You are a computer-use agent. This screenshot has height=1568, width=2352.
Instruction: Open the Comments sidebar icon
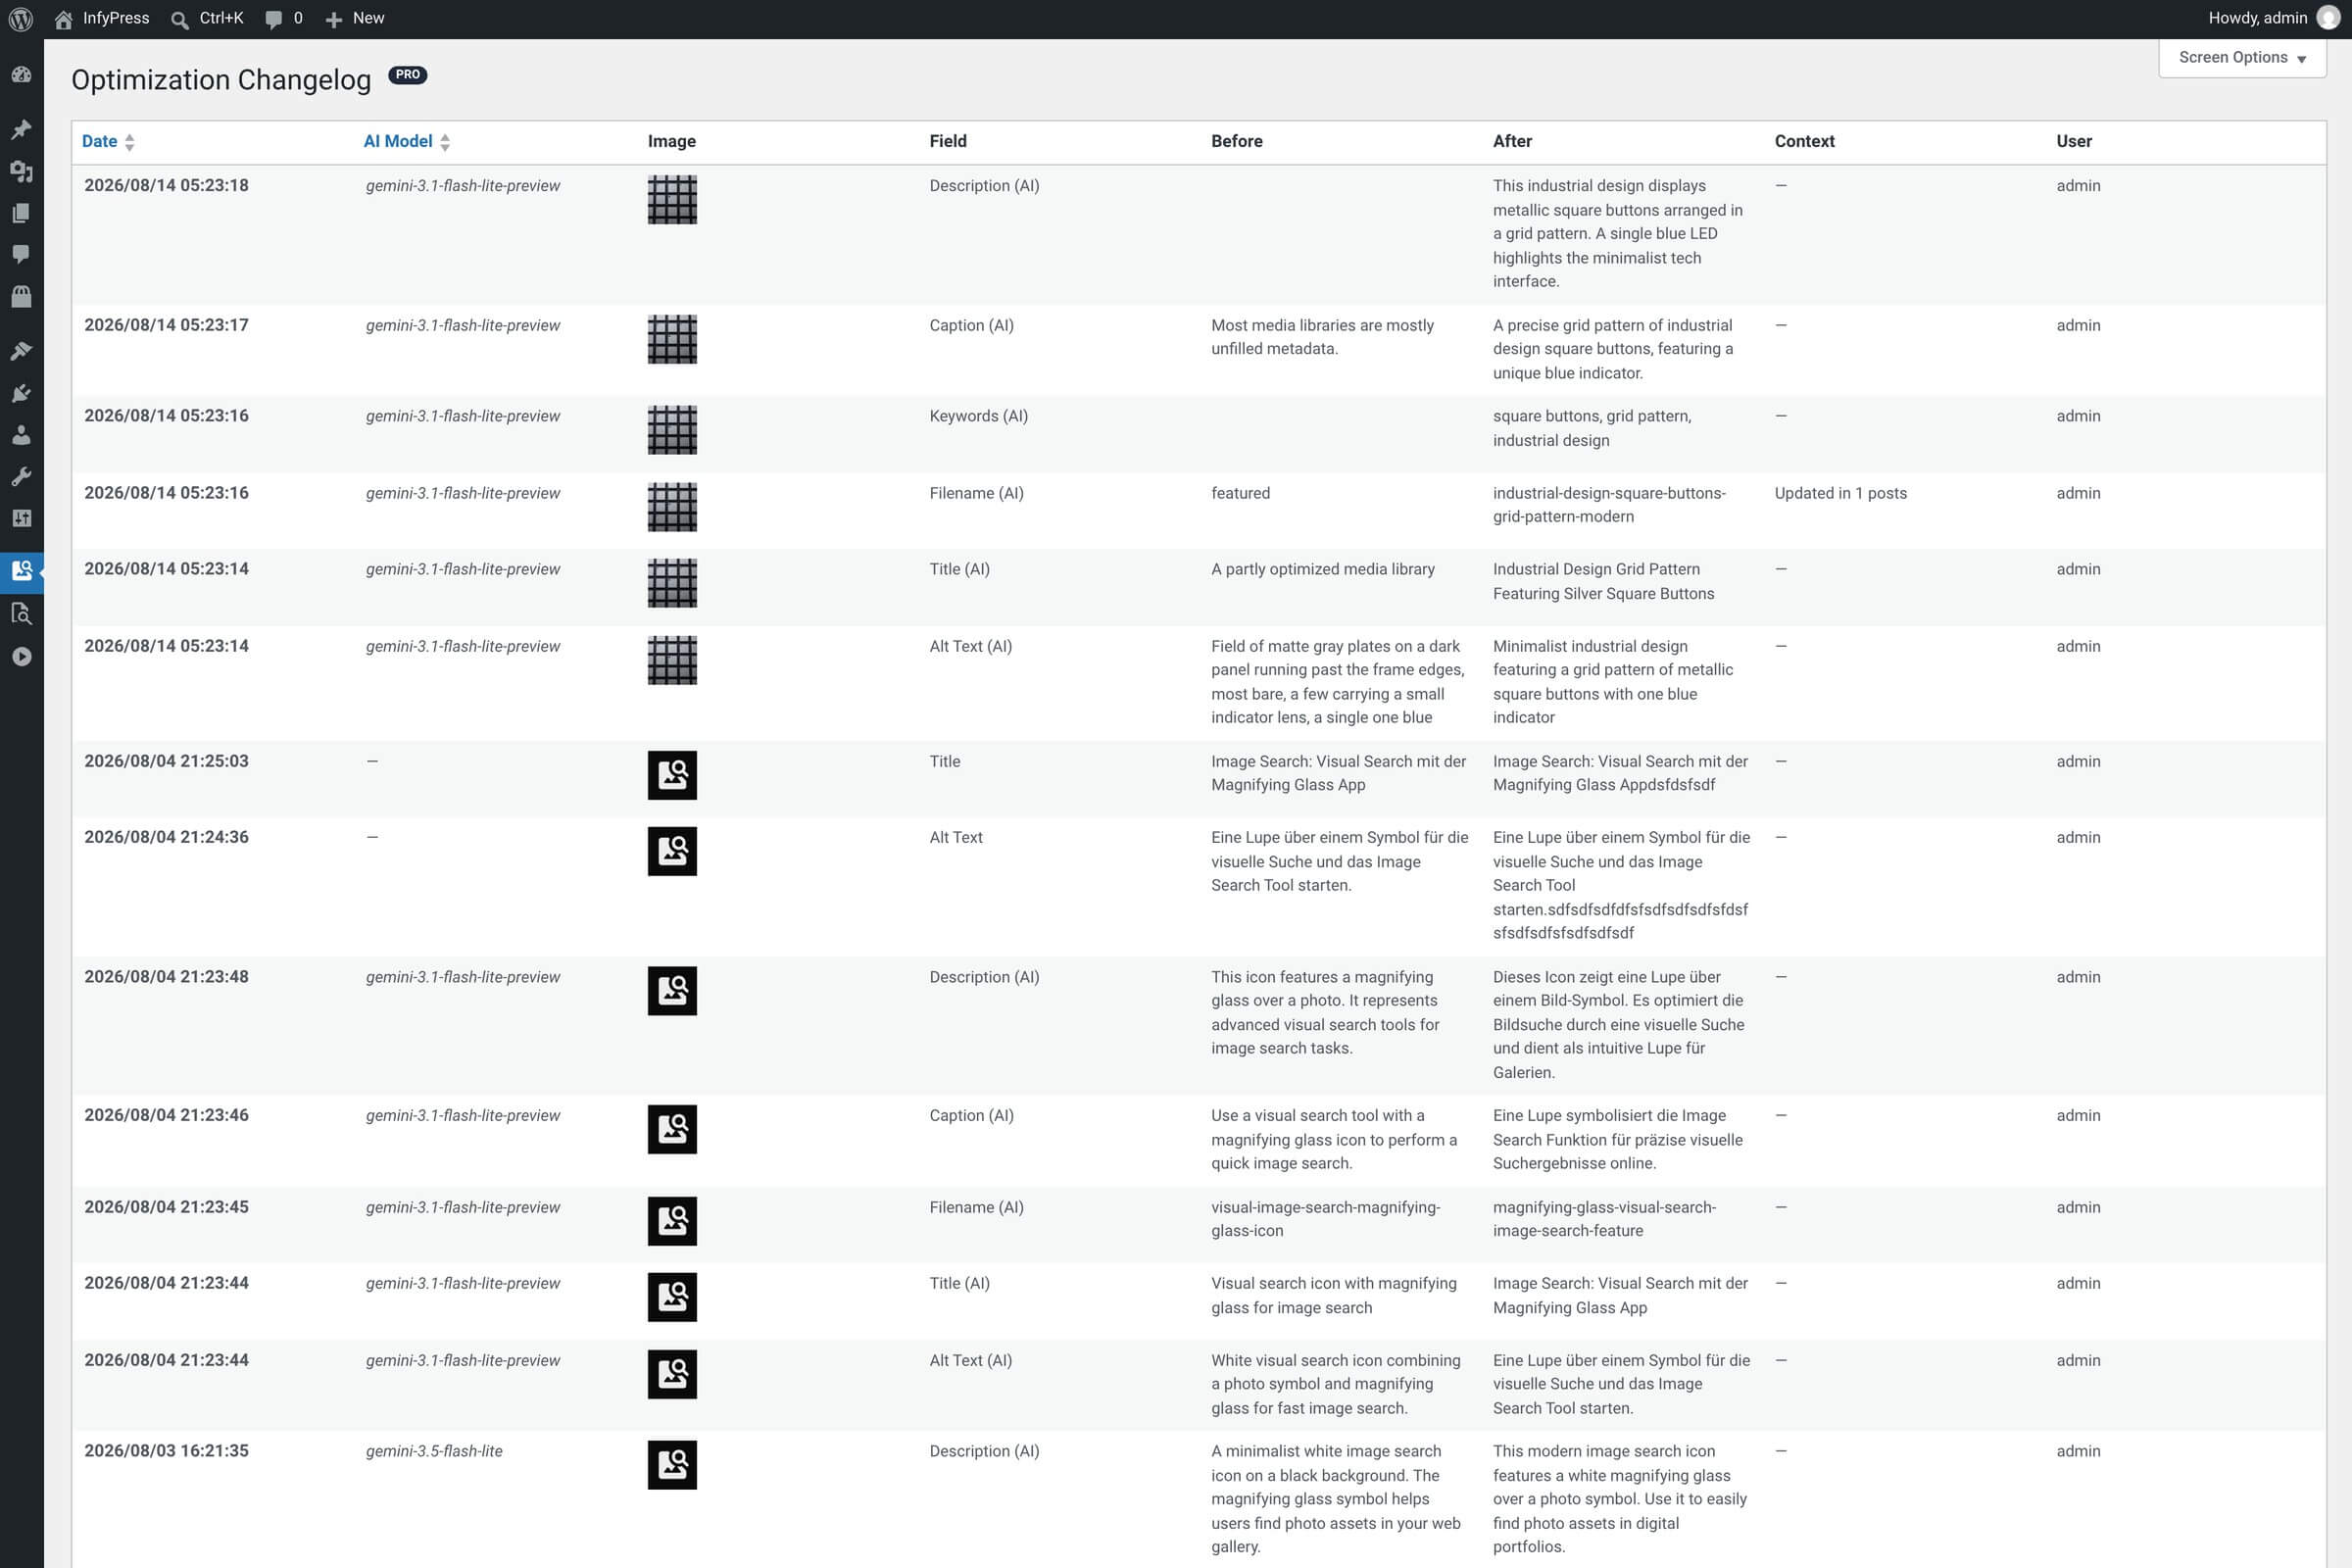click(21, 254)
